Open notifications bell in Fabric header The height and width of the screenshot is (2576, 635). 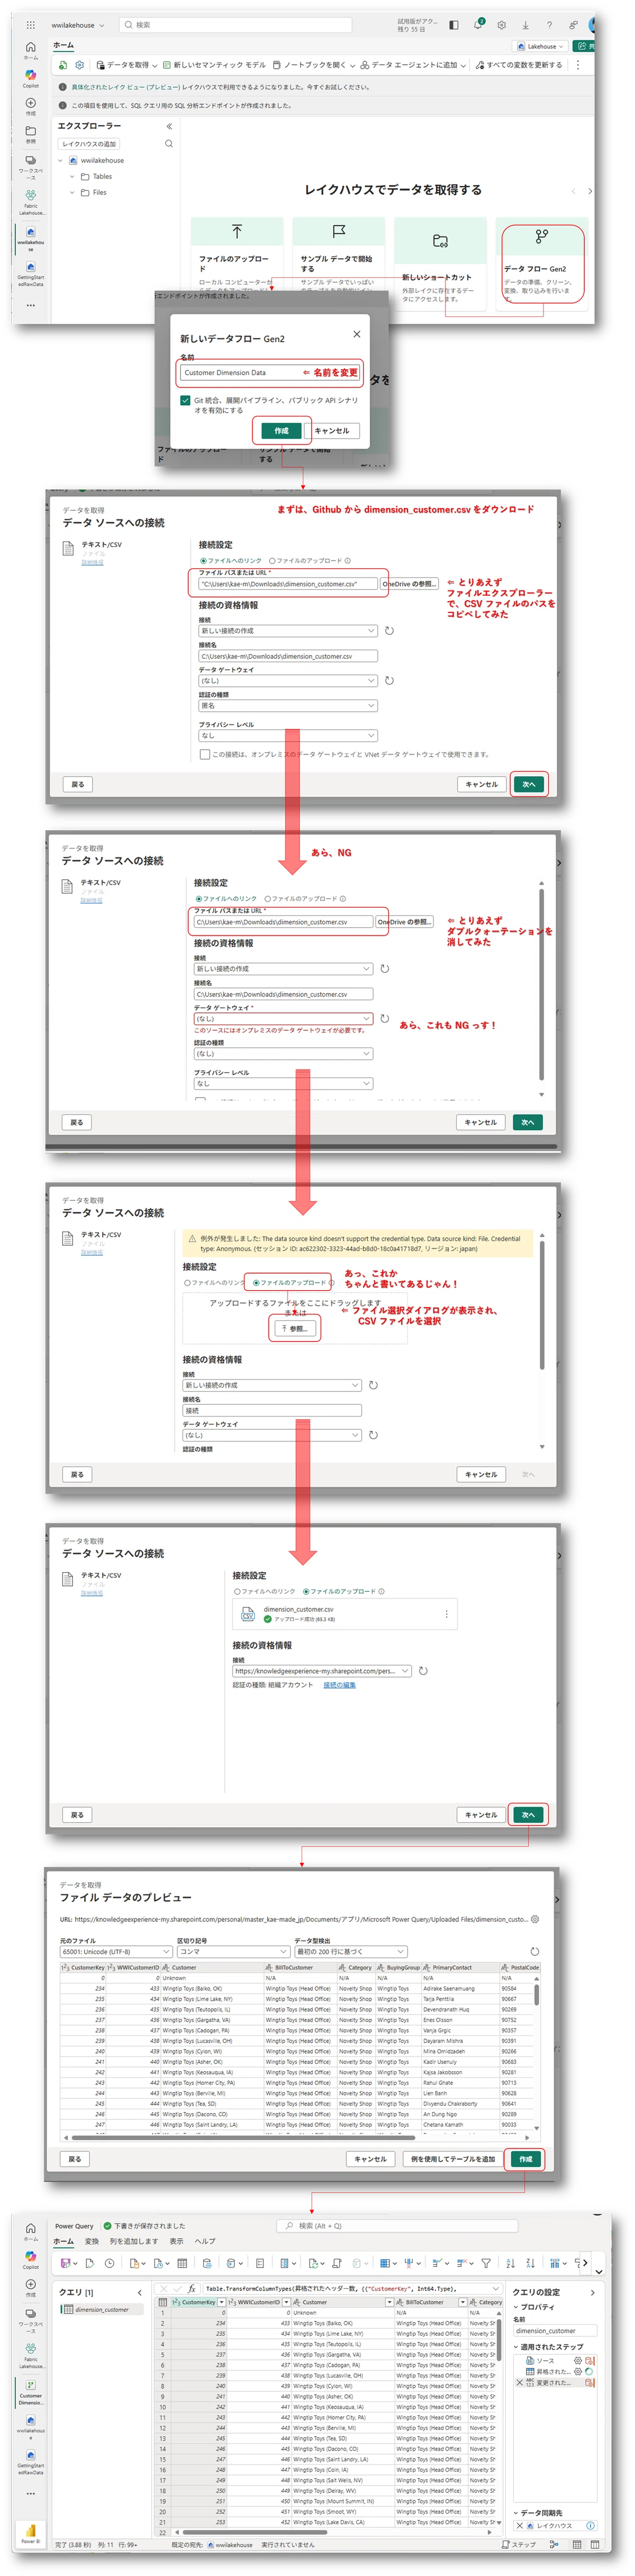(478, 25)
